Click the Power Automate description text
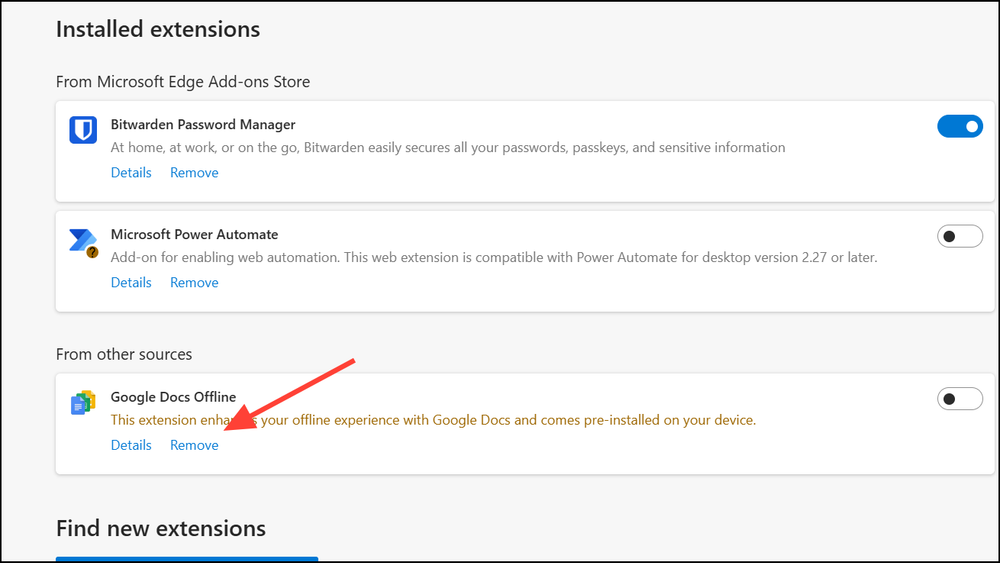 pyautogui.click(x=494, y=258)
